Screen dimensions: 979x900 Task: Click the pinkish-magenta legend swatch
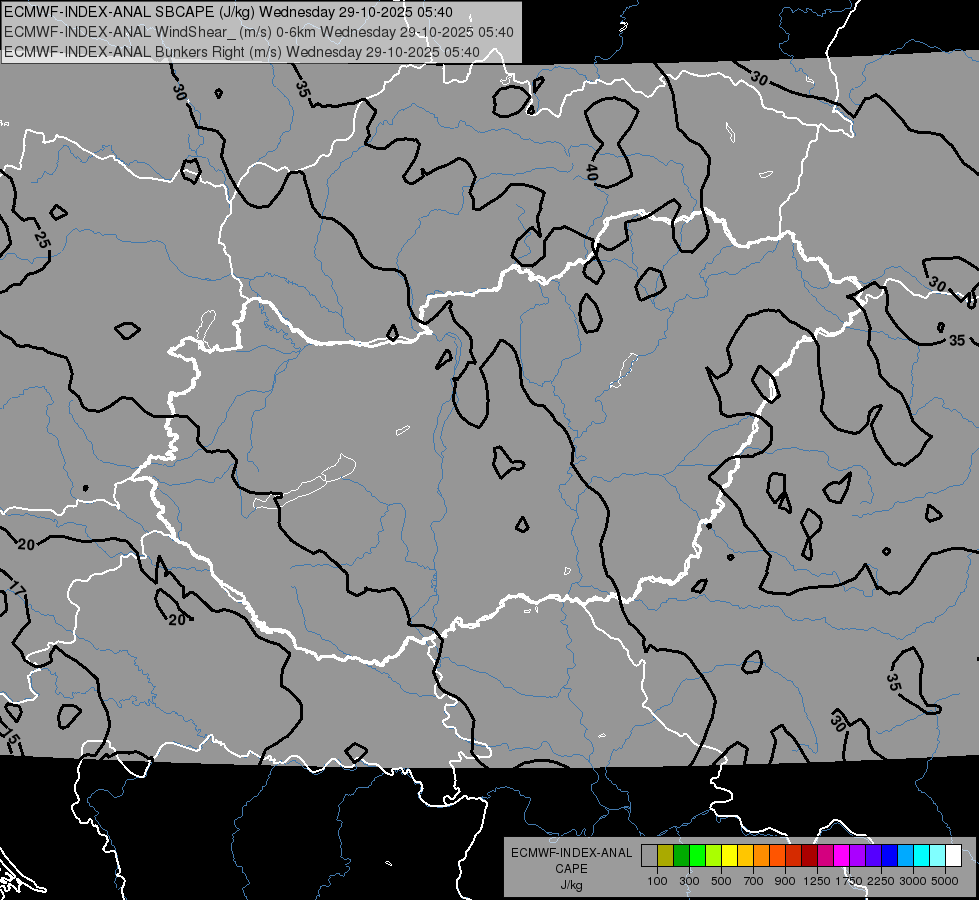(825, 856)
